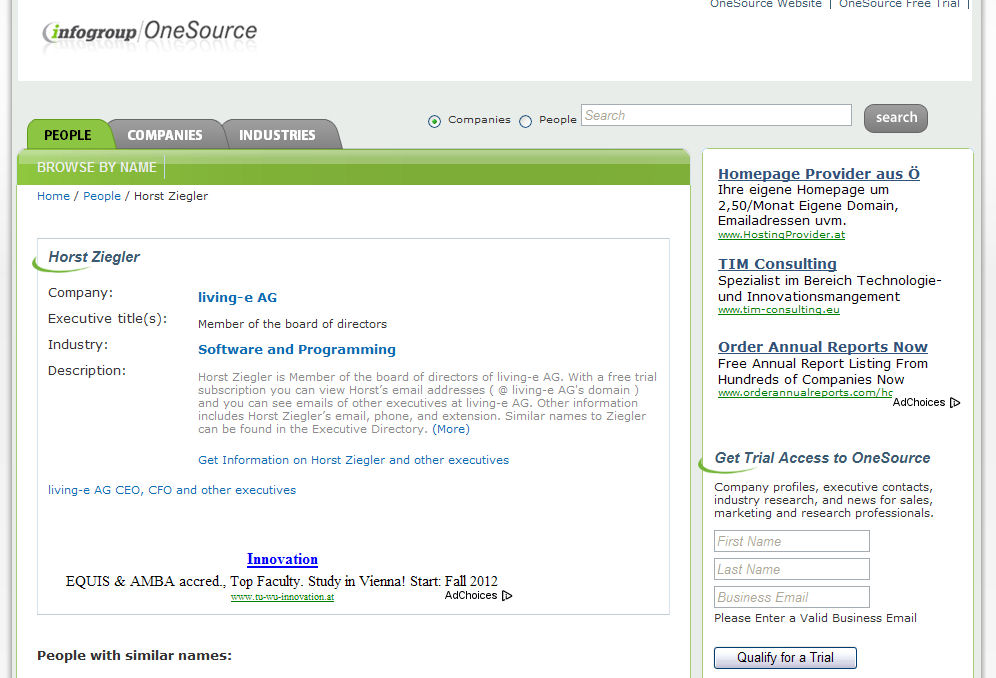Click AdChoices label in sidebar
Viewport: 996px width, 678px height.
point(919,402)
